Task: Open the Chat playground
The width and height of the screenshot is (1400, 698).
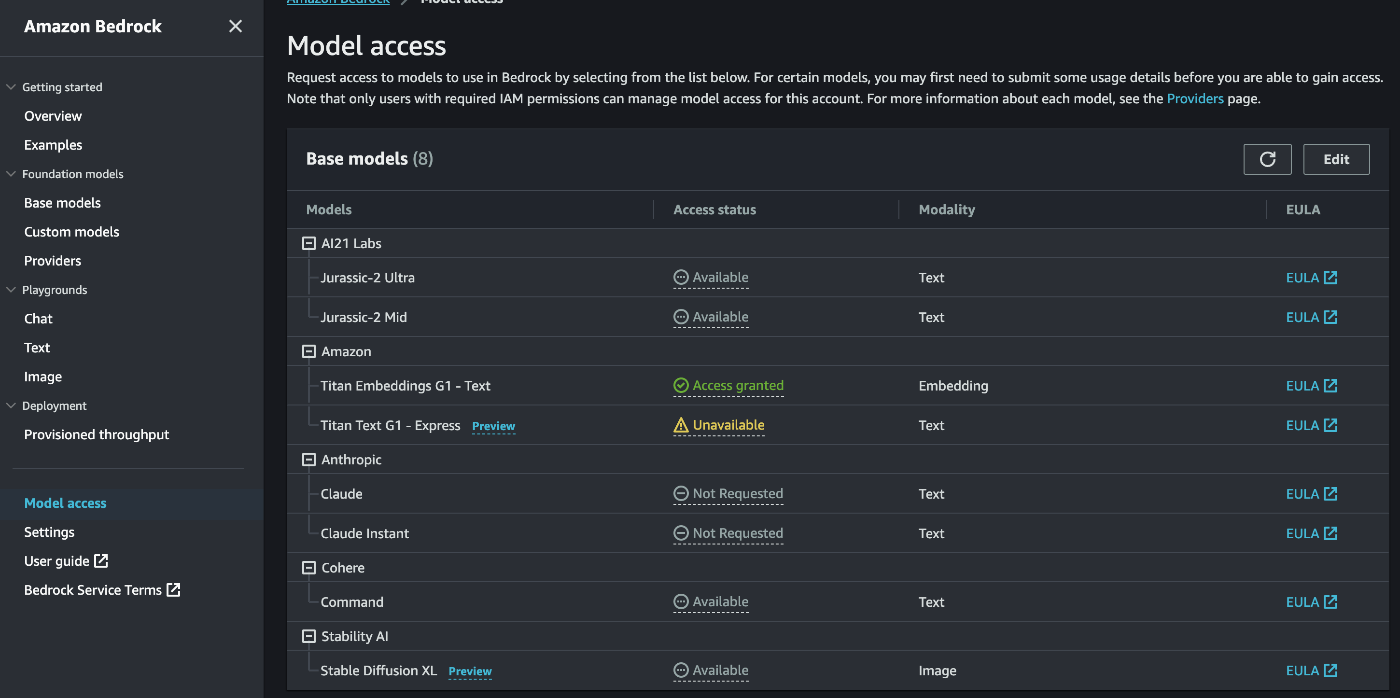Action: coord(38,319)
